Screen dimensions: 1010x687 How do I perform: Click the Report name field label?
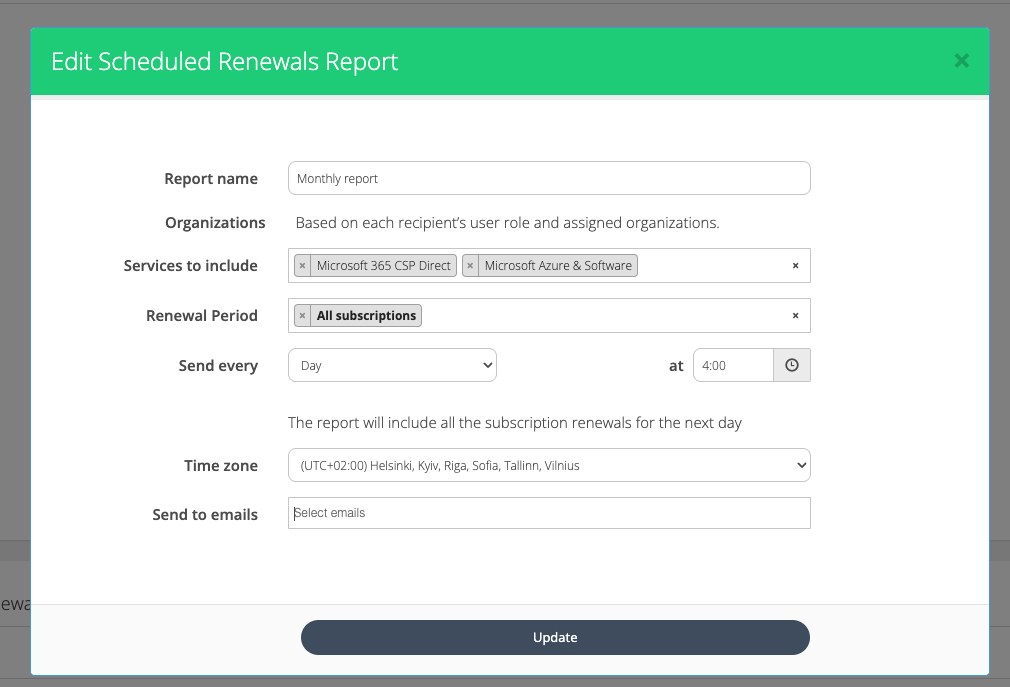(x=211, y=179)
